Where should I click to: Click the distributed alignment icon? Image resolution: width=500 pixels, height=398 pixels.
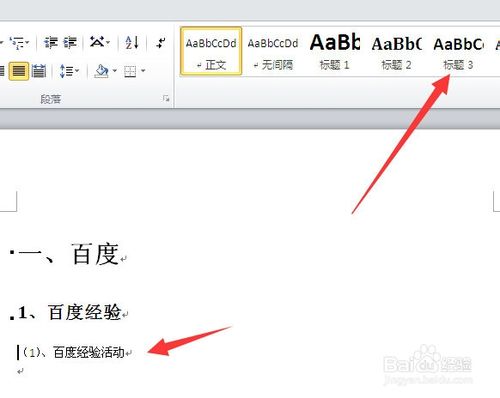(x=39, y=71)
